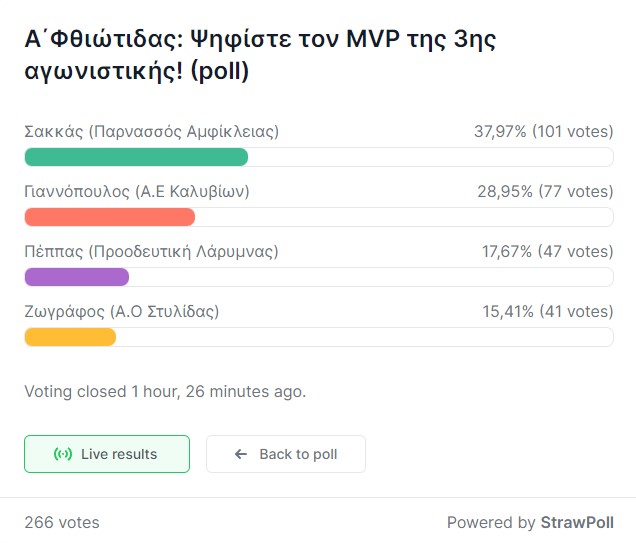
Task: Go Back to poll
Action: tap(286, 454)
